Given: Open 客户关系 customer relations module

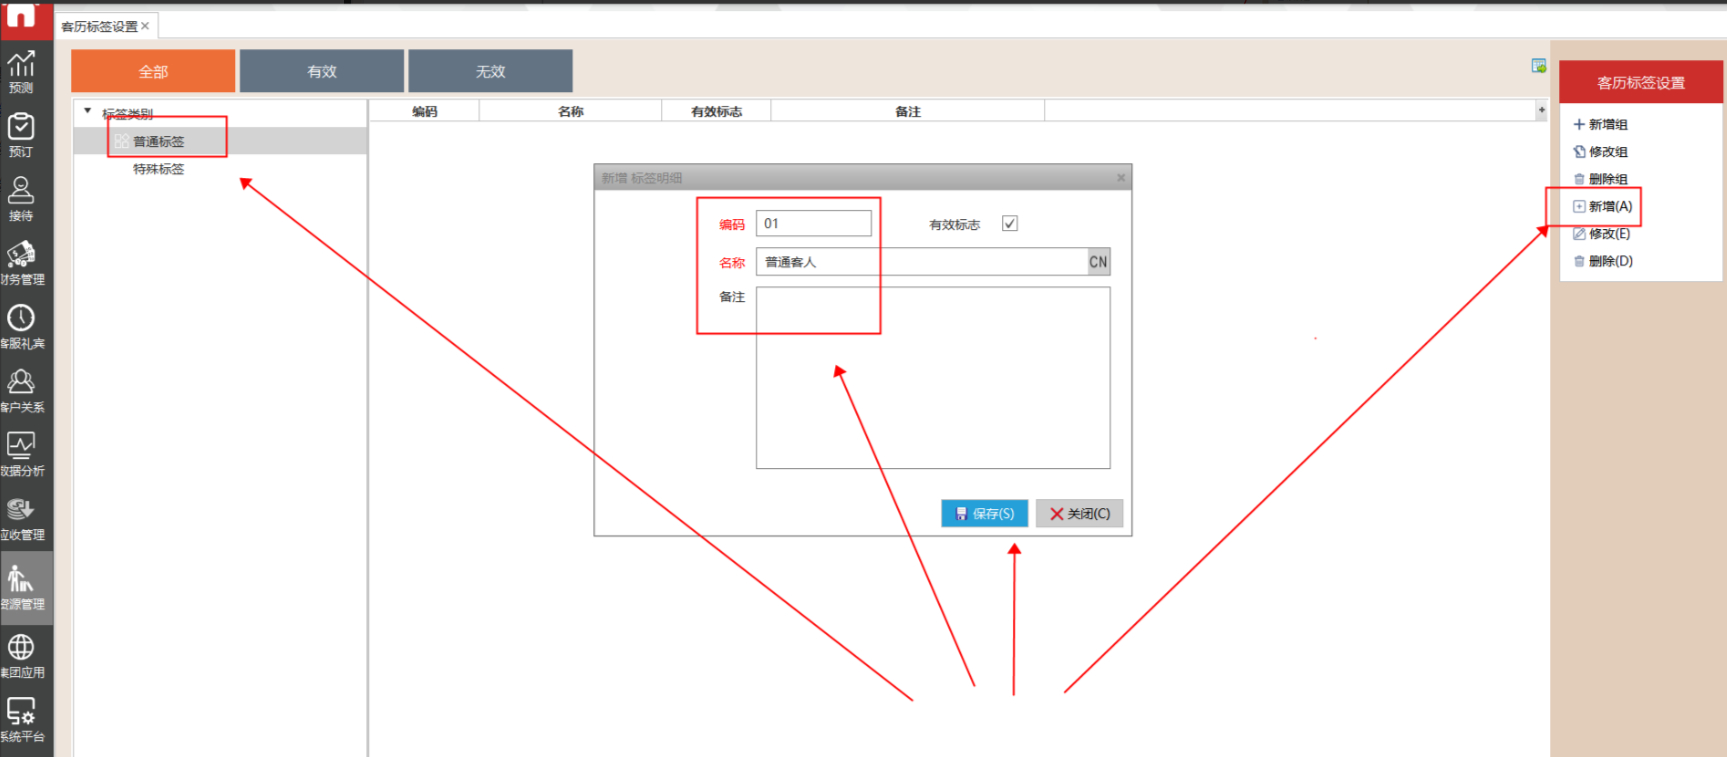Looking at the screenshot, I should tap(21, 390).
